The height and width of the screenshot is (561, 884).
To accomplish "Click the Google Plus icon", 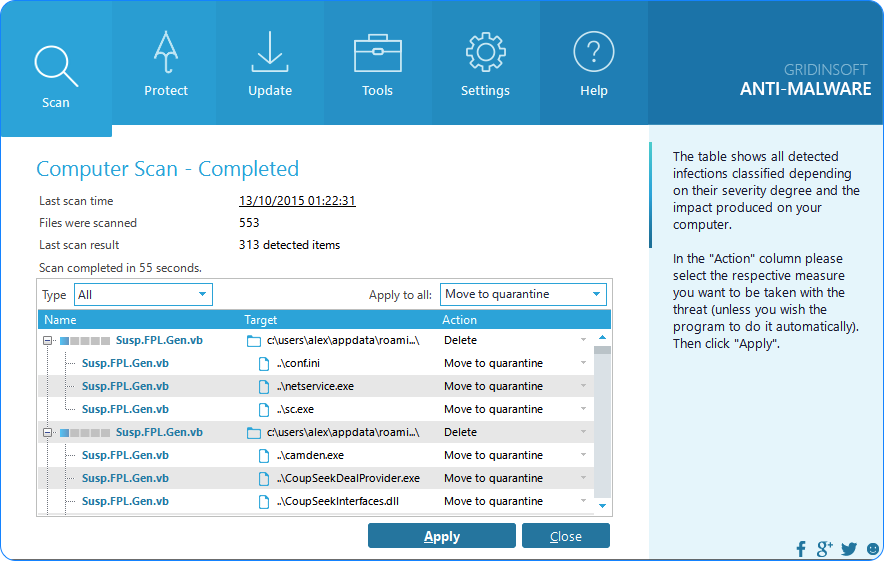I will pos(825,548).
